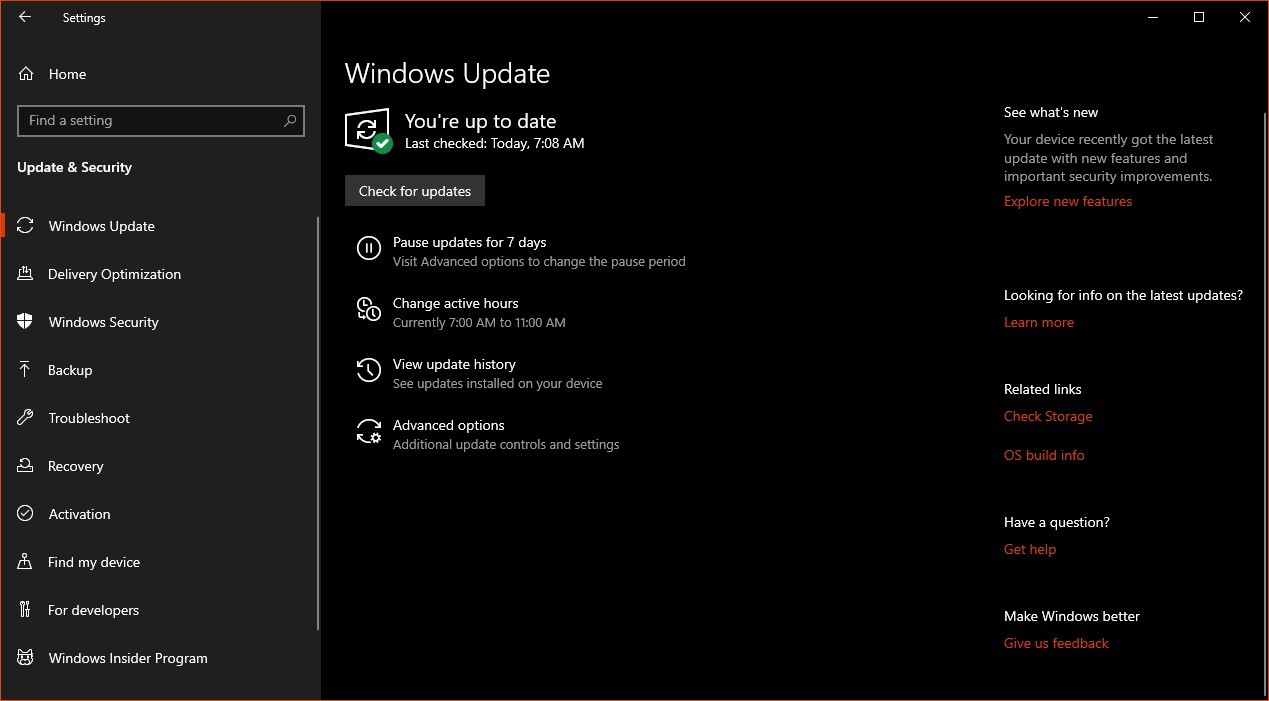Click the Learn more link

click(1039, 322)
